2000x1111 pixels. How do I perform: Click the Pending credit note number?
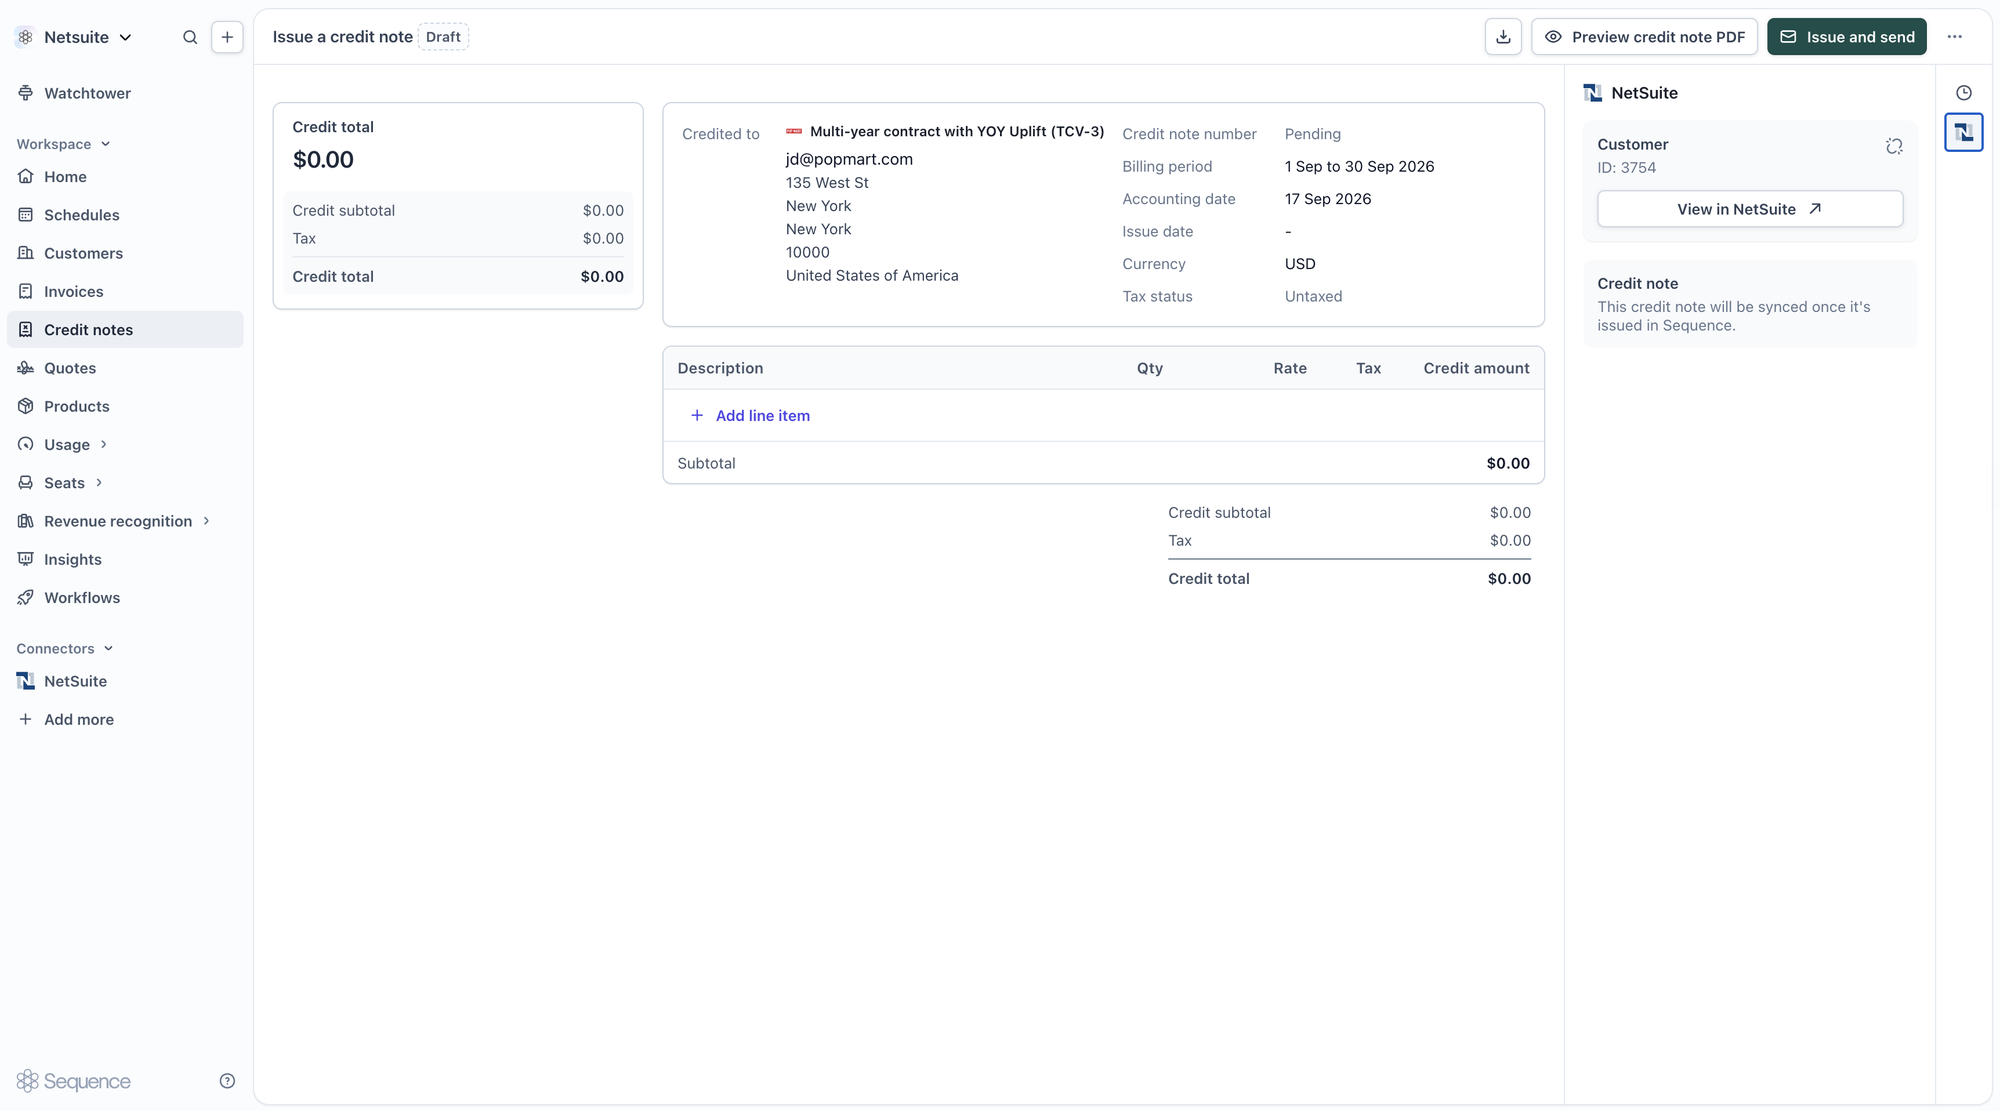(1312, 134)
